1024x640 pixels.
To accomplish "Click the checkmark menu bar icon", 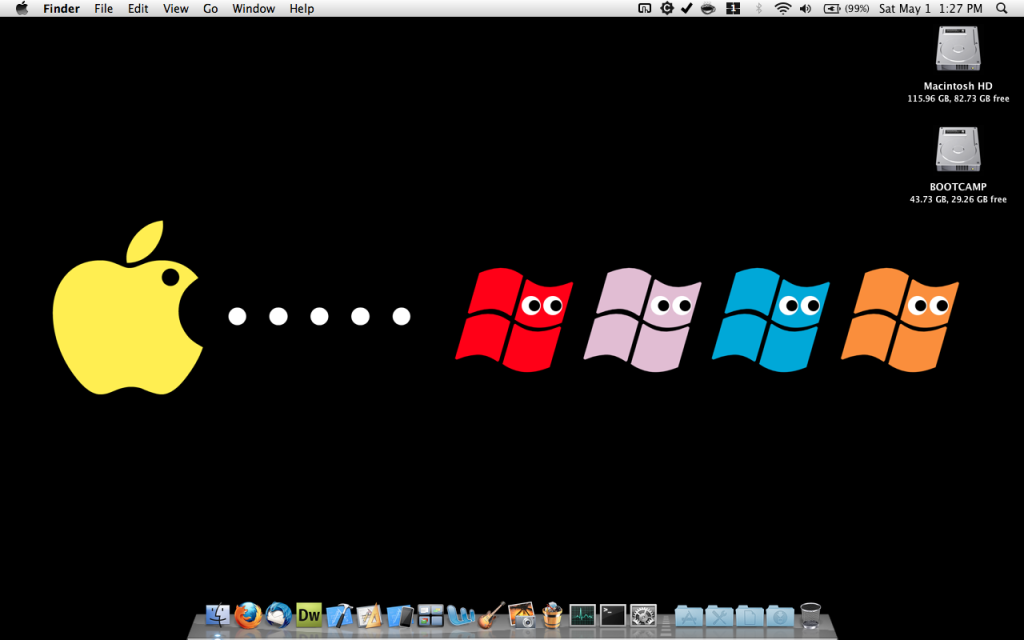I will [686, 8].
